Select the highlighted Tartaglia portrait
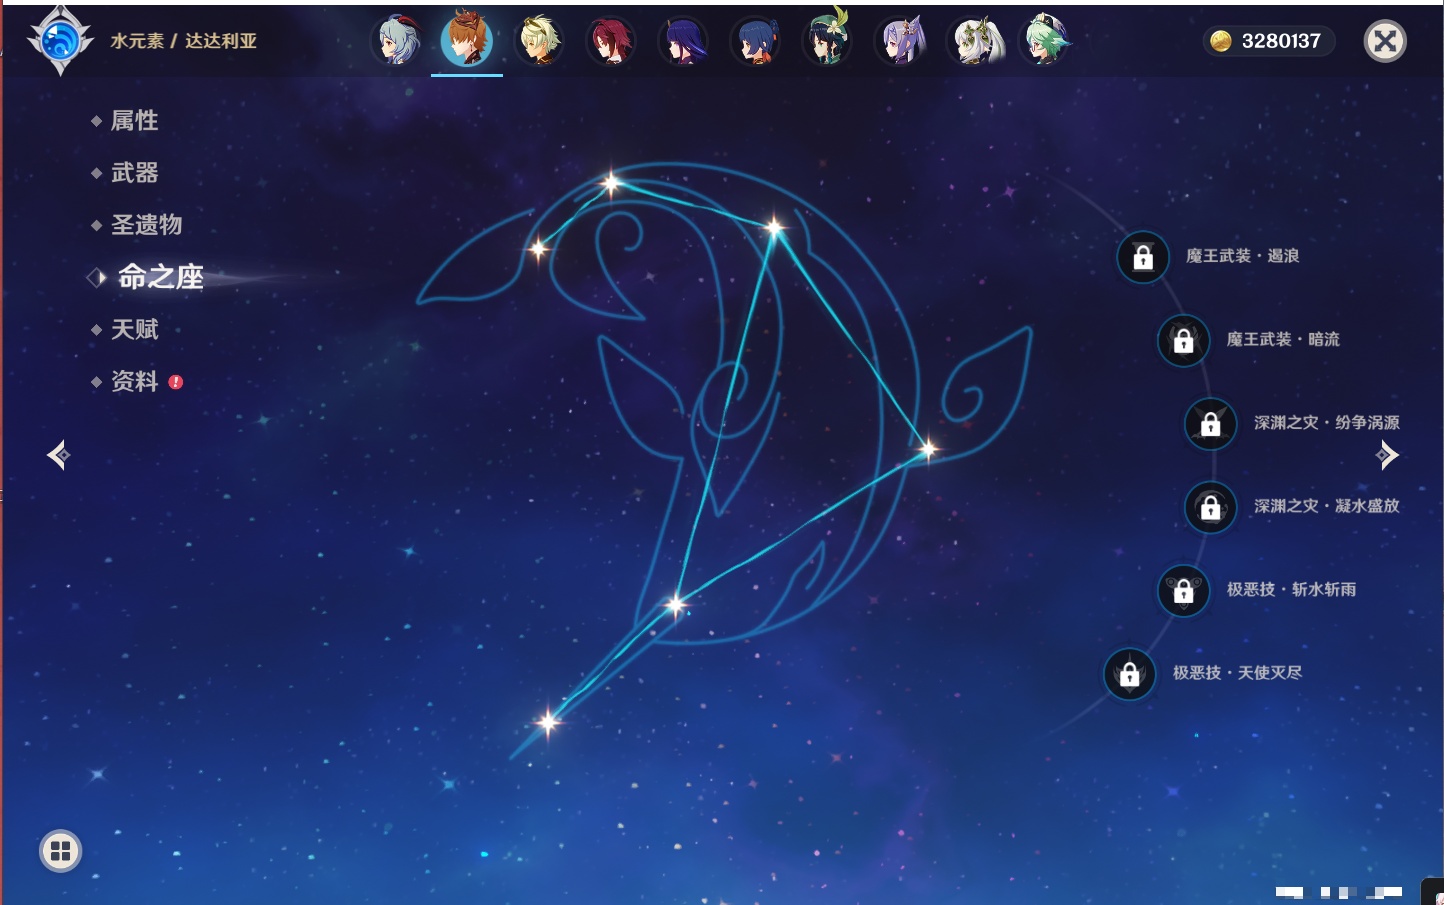Viewport: 1444px width, 905px height. coord(467,40)
